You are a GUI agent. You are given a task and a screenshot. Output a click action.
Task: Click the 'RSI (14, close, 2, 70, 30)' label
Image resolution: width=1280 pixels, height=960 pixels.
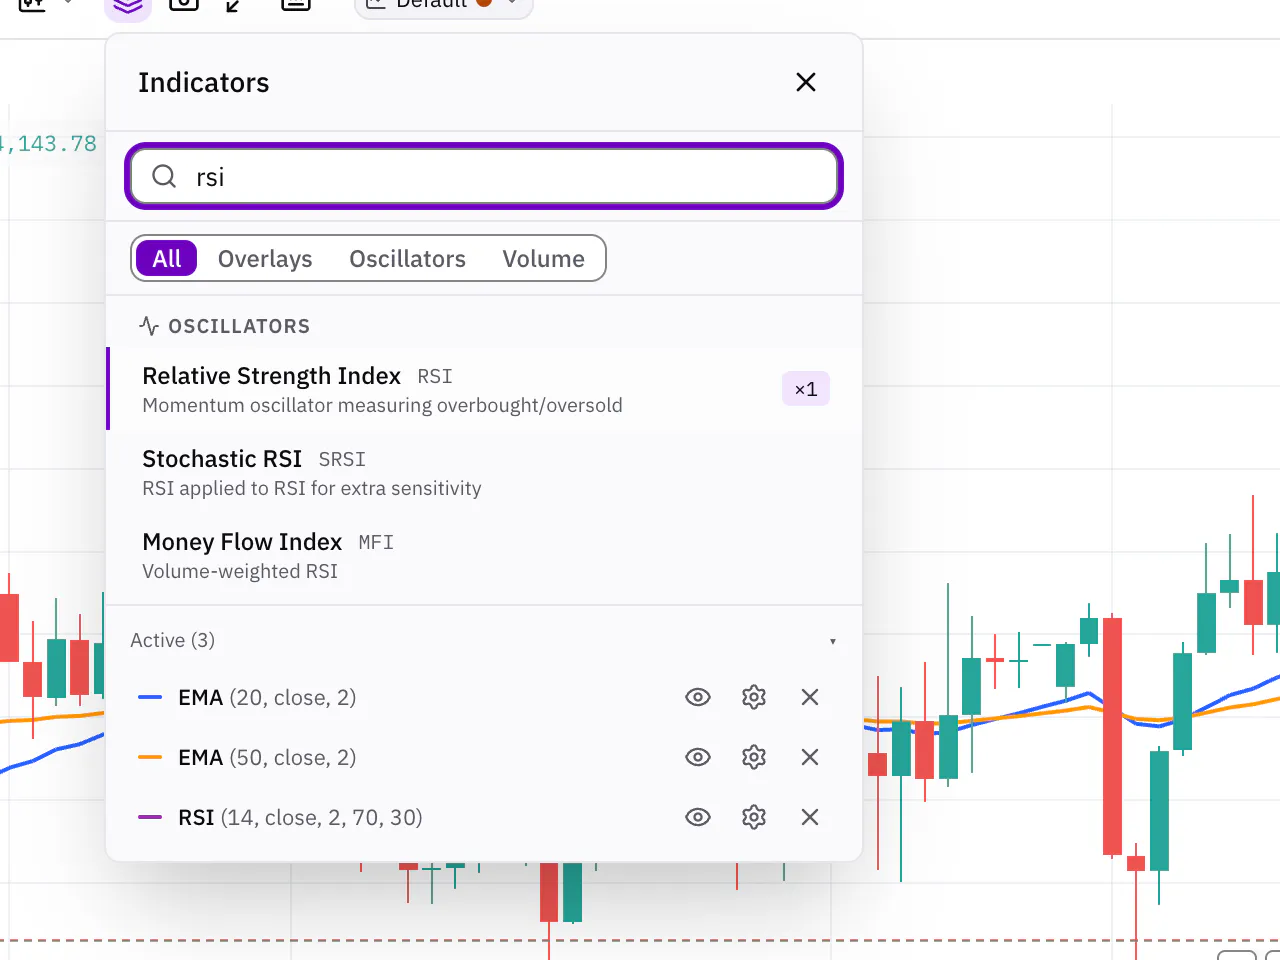tap(300, 817)
